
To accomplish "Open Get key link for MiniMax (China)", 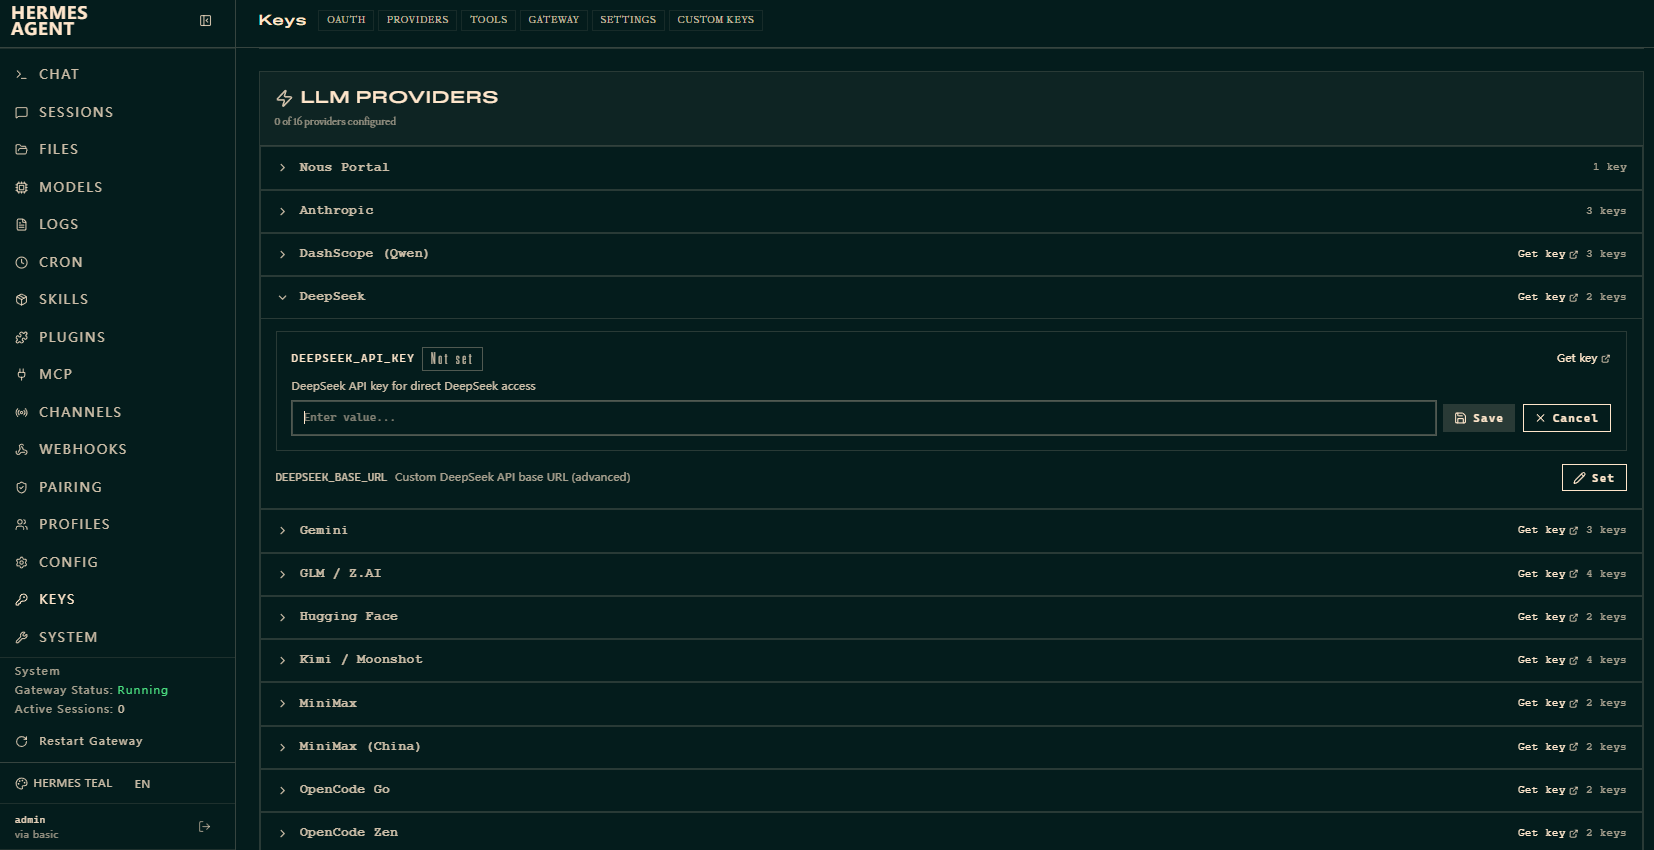I will (1547, 747).
